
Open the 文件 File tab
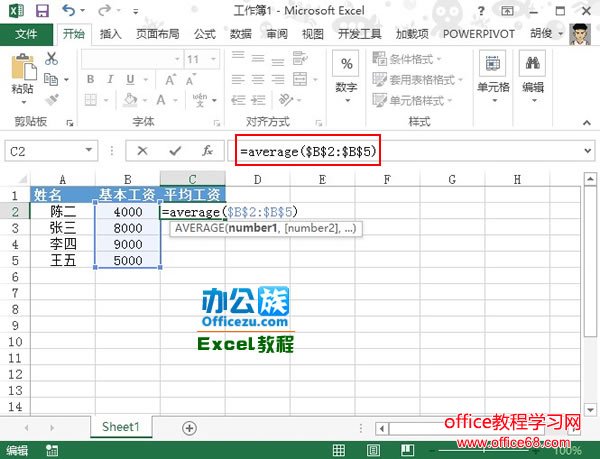(x=26, y=34)
